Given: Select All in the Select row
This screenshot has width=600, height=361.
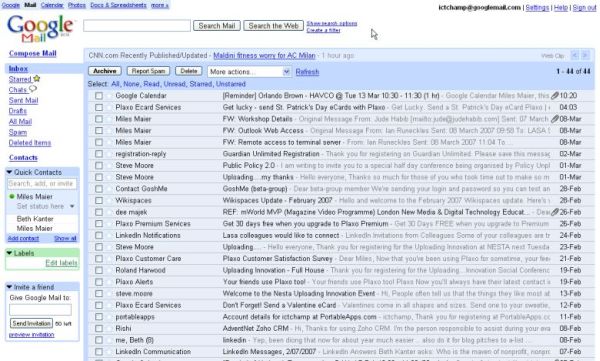Looking at the screenshot, I should pos(115,84).
